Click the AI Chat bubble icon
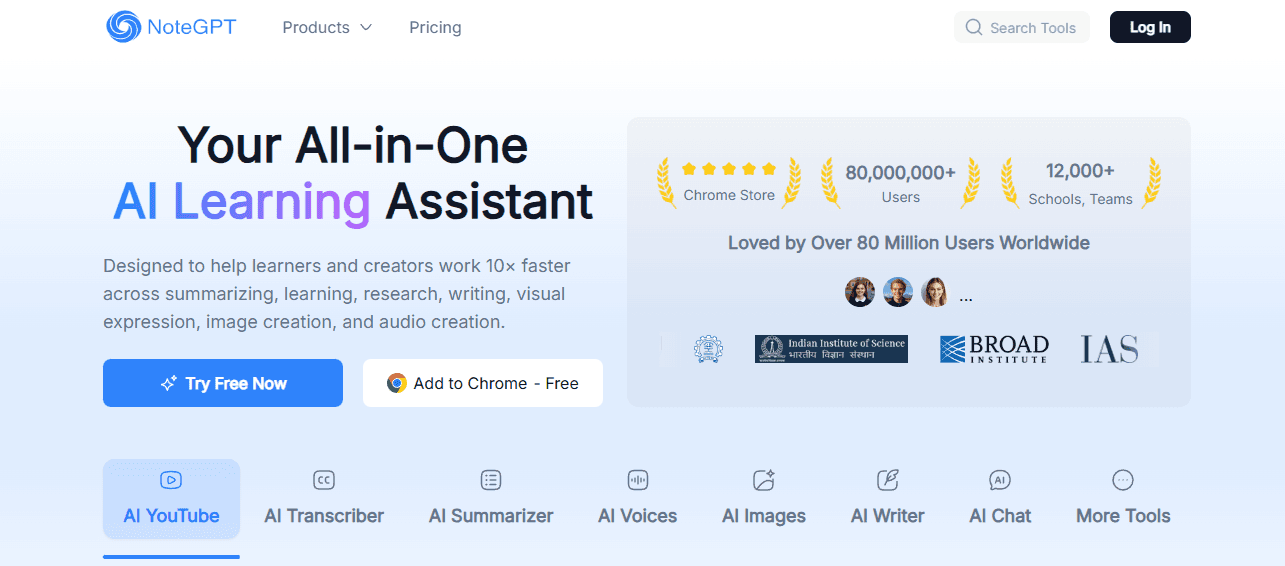This screenshot has height=566, width=1285. [1000, 481]
